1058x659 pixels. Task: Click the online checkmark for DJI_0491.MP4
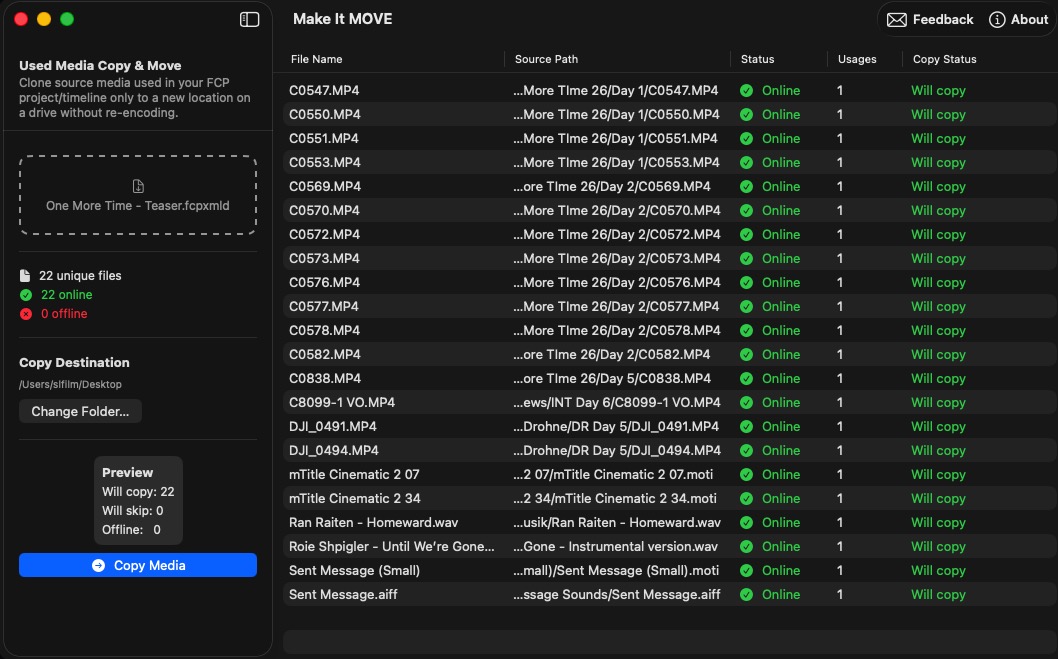[746, 426]
